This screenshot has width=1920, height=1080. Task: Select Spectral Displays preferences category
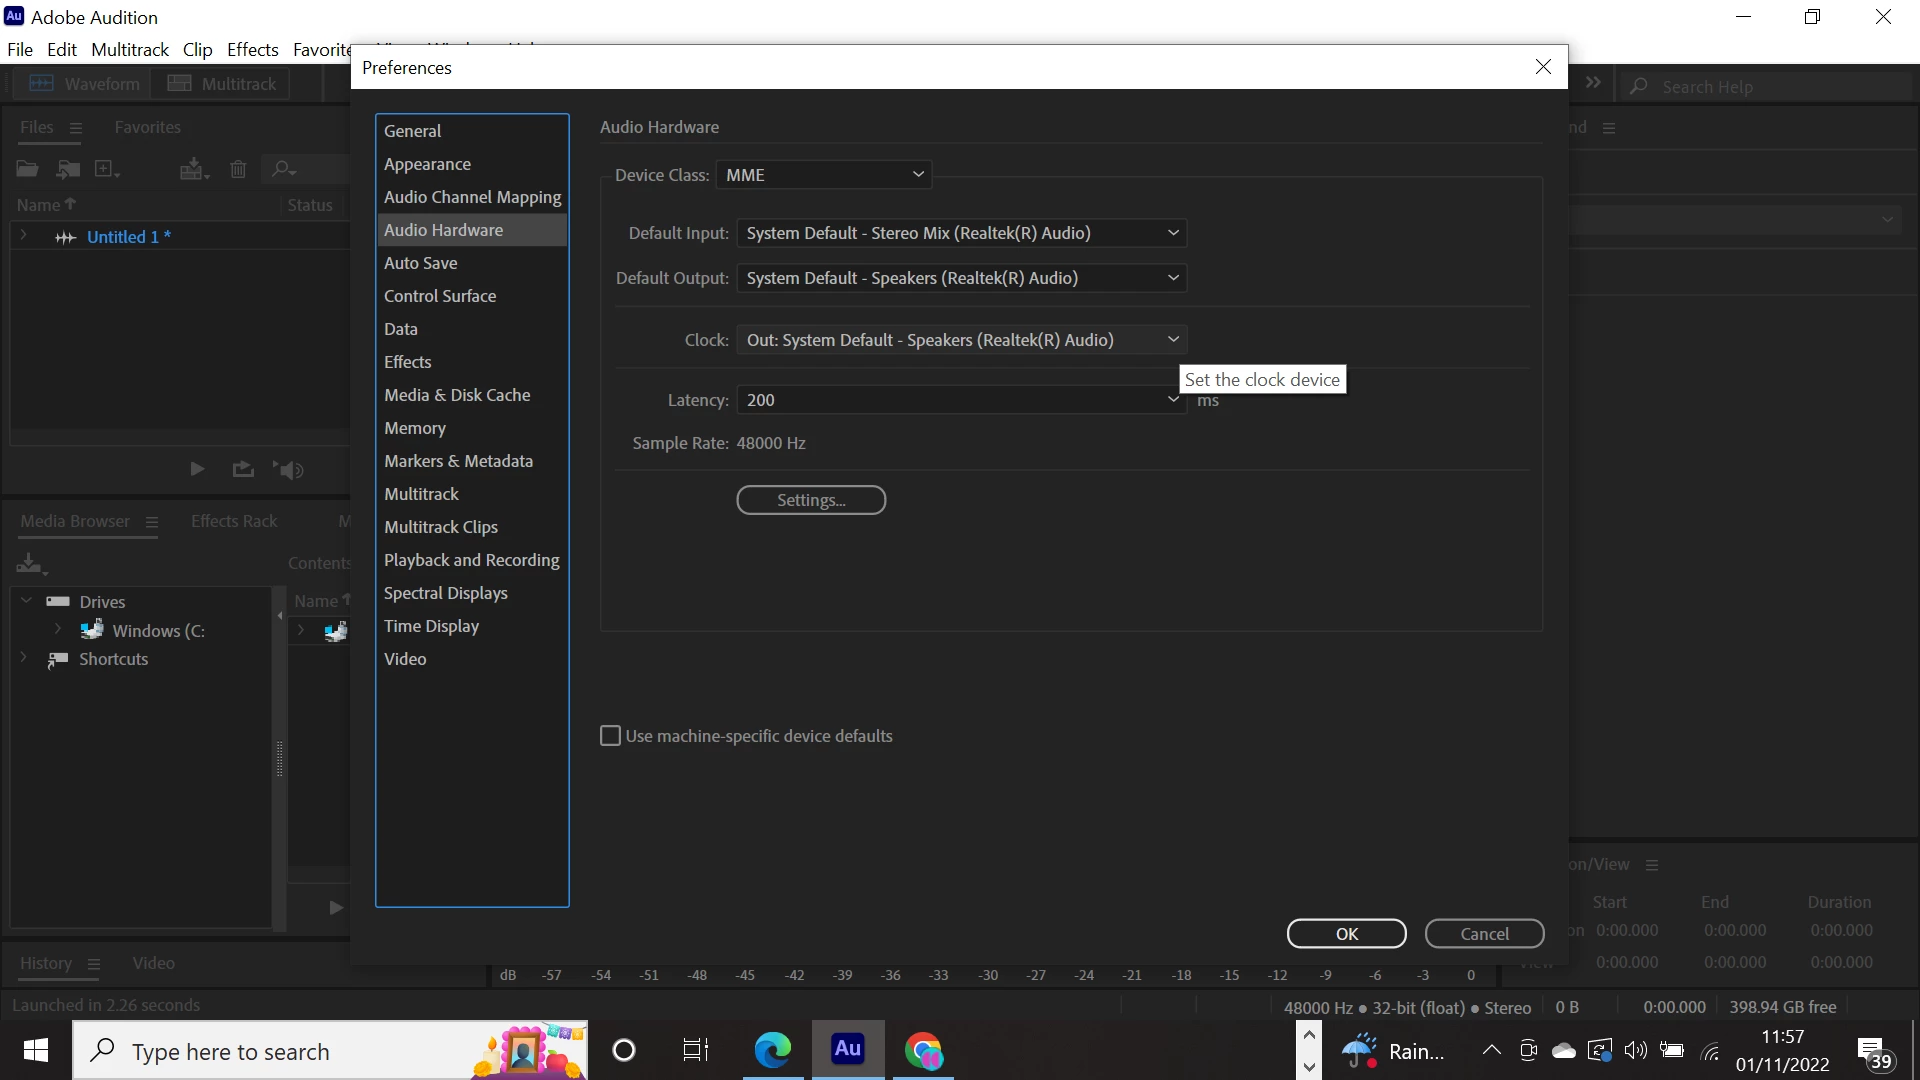click(x=445, y=593)
